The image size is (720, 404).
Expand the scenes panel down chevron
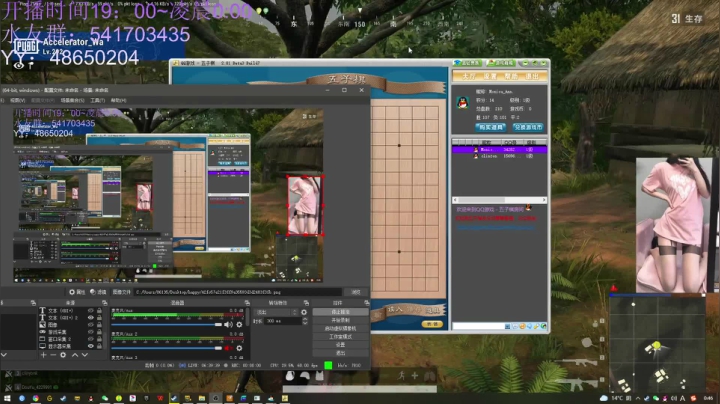tap(4, 355)
